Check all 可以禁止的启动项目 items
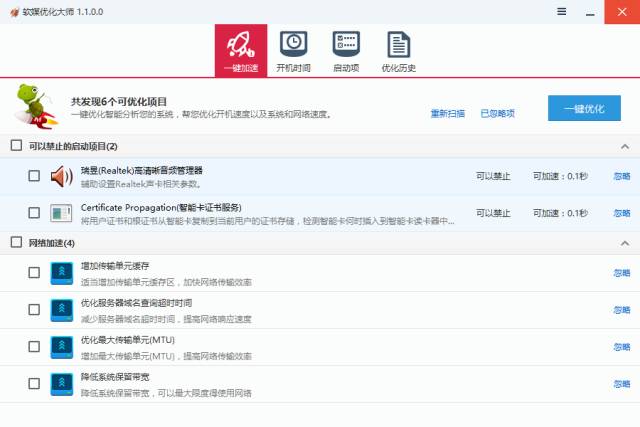The height and width of the screenshot is (427, 640). click(16, 145)
